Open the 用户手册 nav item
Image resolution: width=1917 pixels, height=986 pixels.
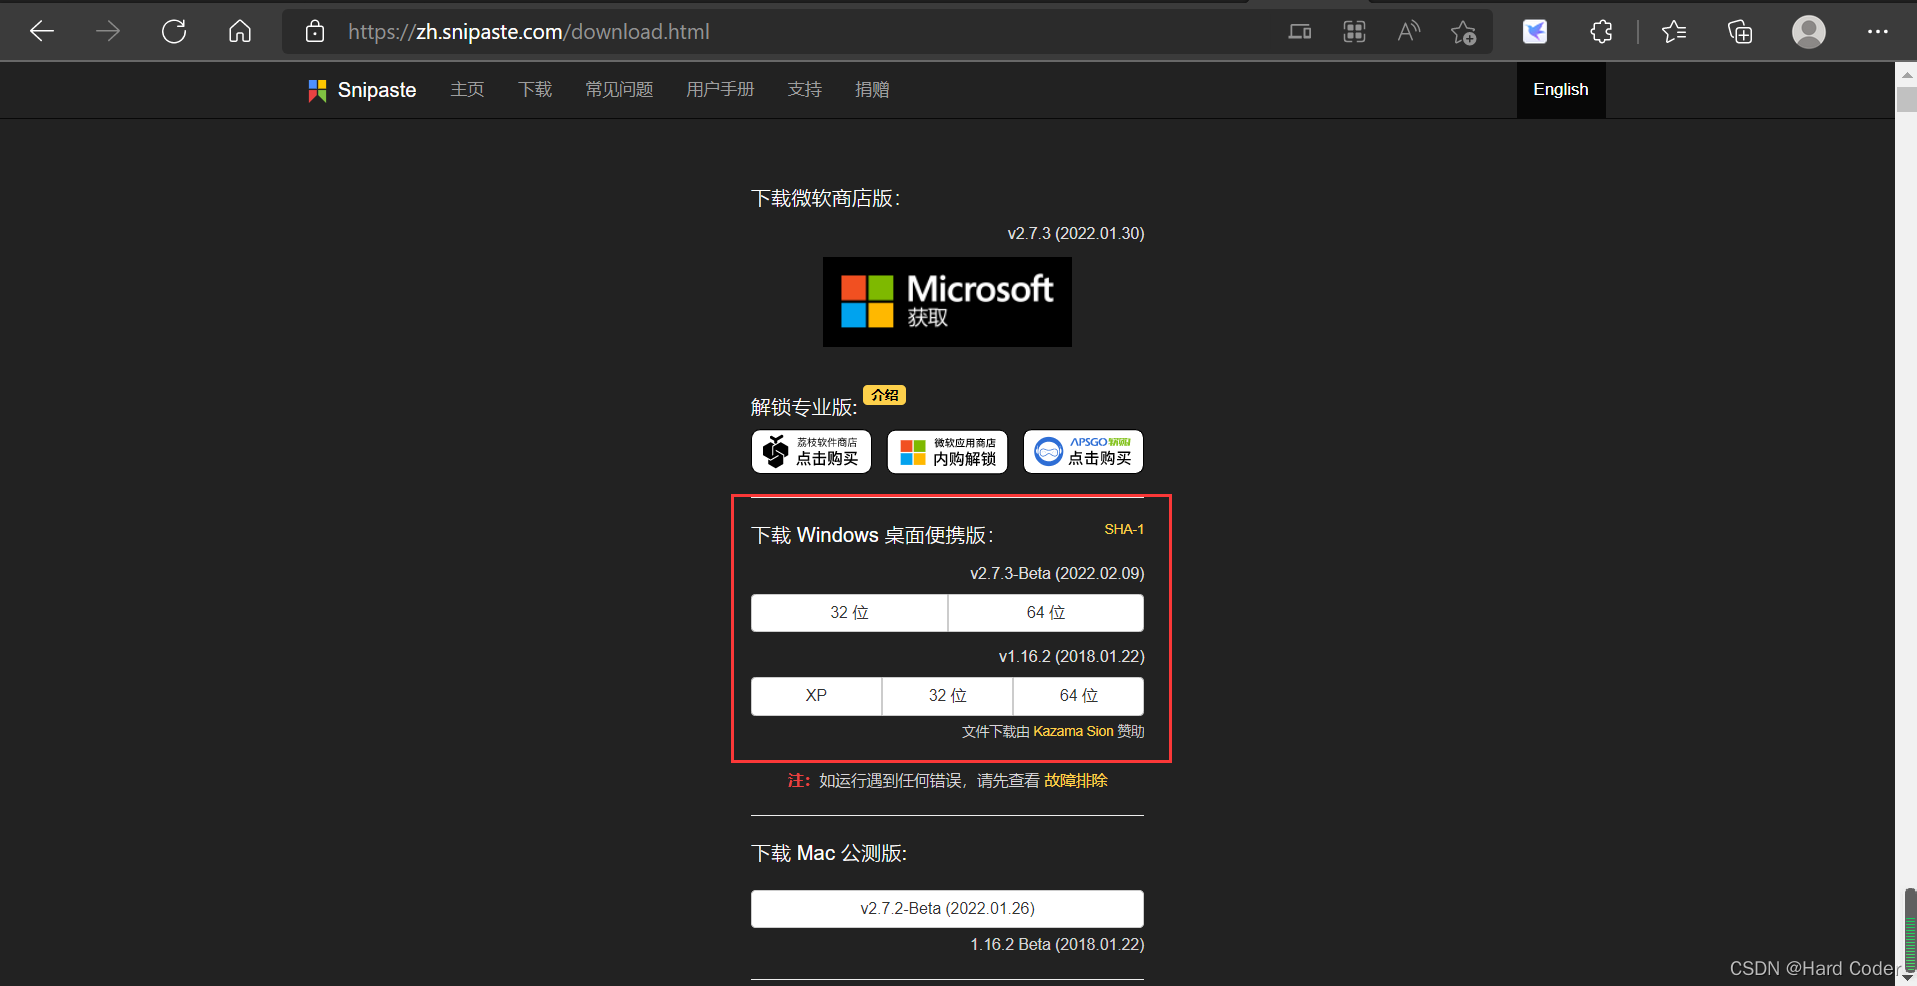pyautogui.click(x=720, y=90)
